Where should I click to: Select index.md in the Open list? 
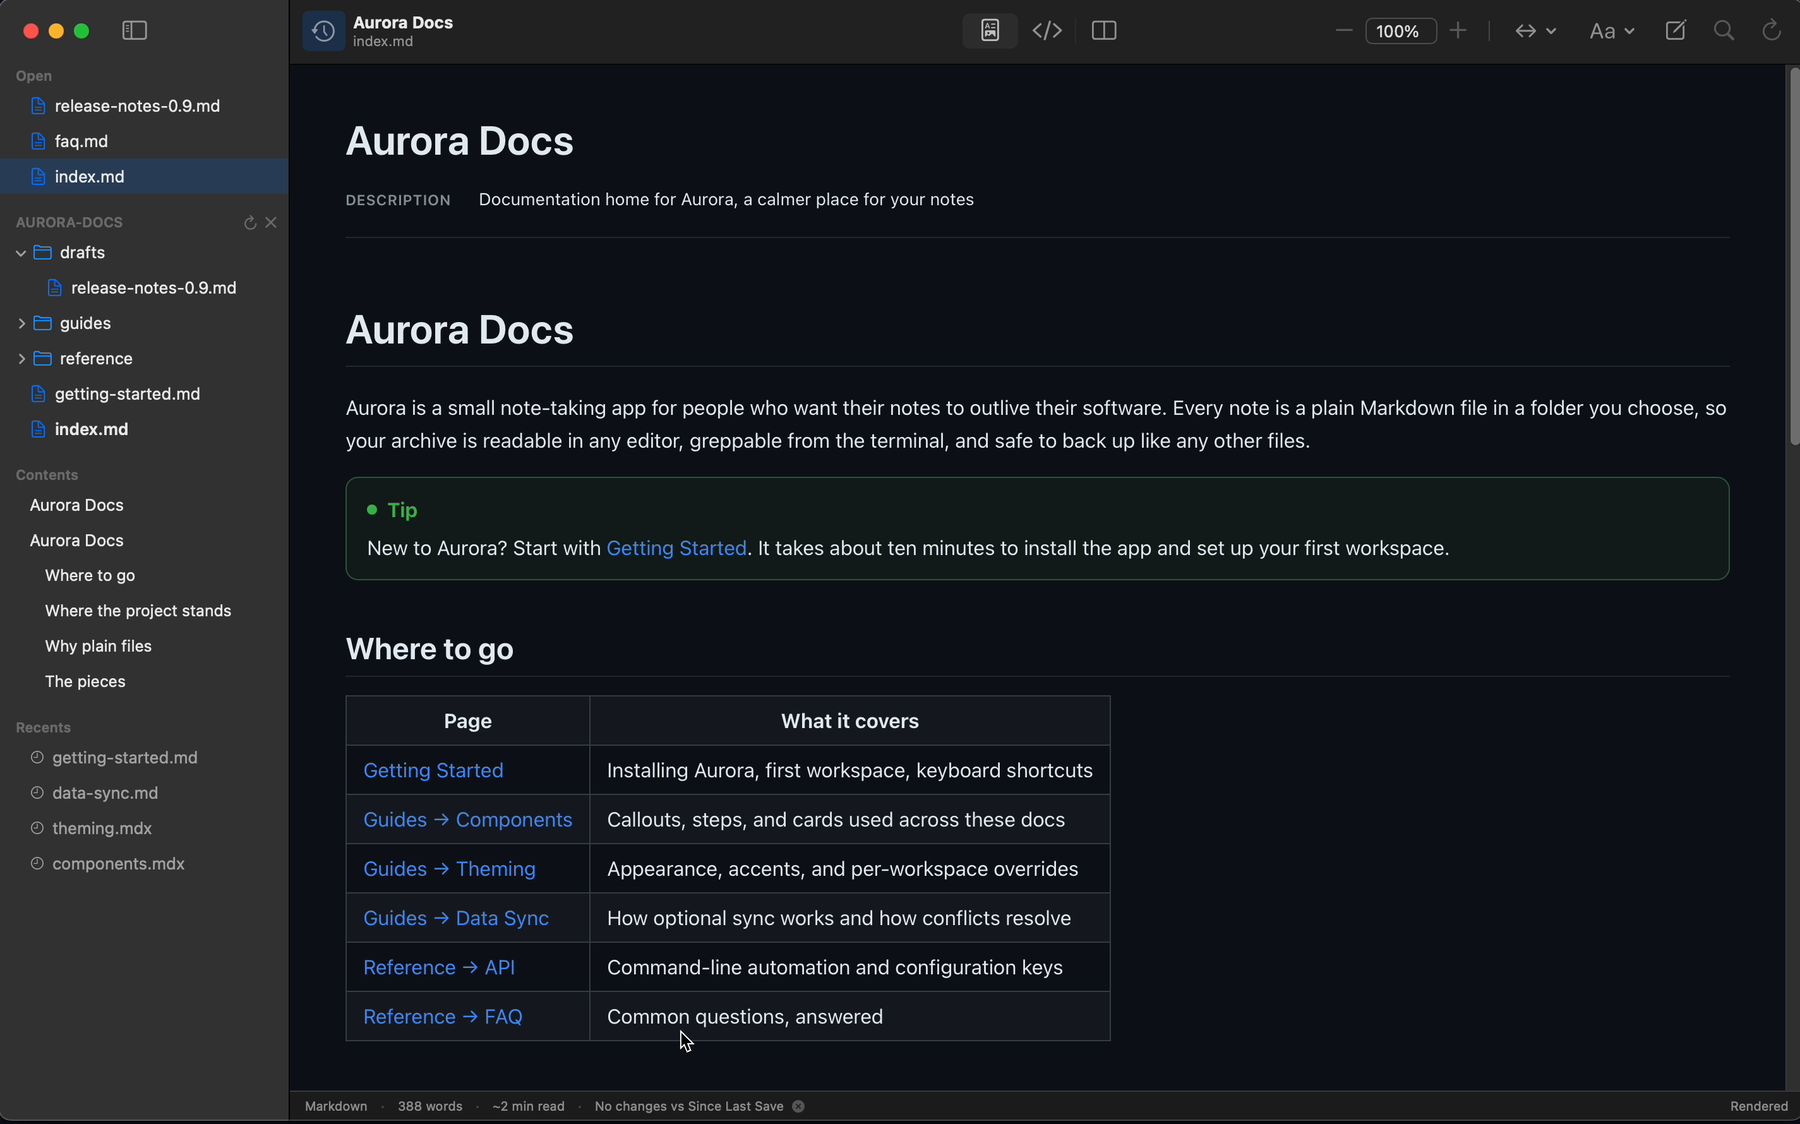click(x=144, y=176)
